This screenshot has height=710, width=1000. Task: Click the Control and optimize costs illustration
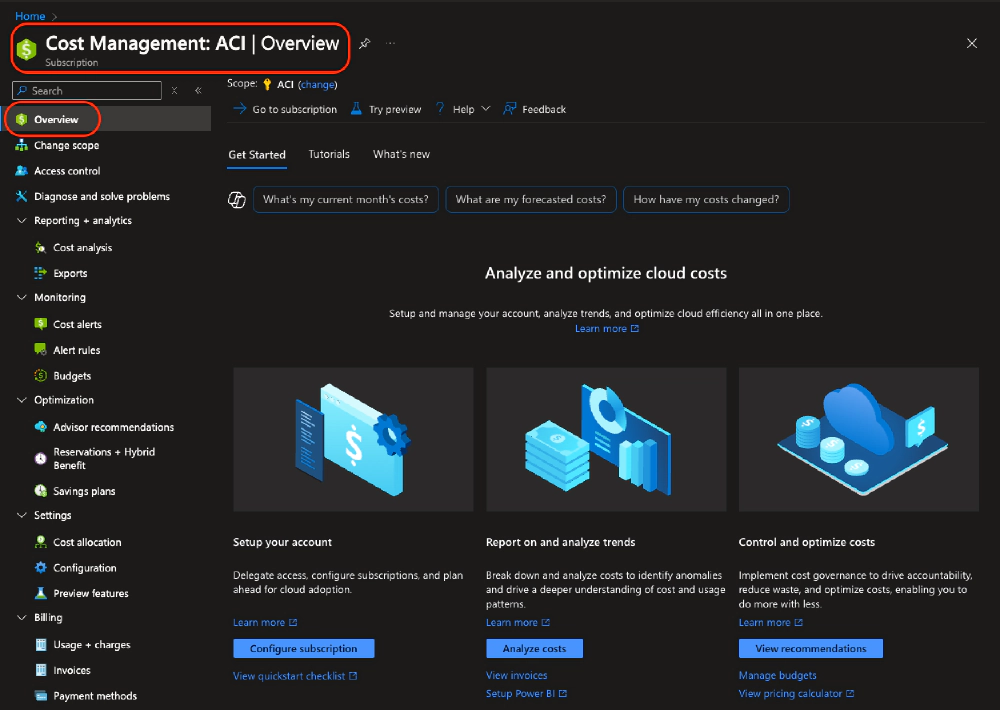pyautogui.click(x=858, y=439)
